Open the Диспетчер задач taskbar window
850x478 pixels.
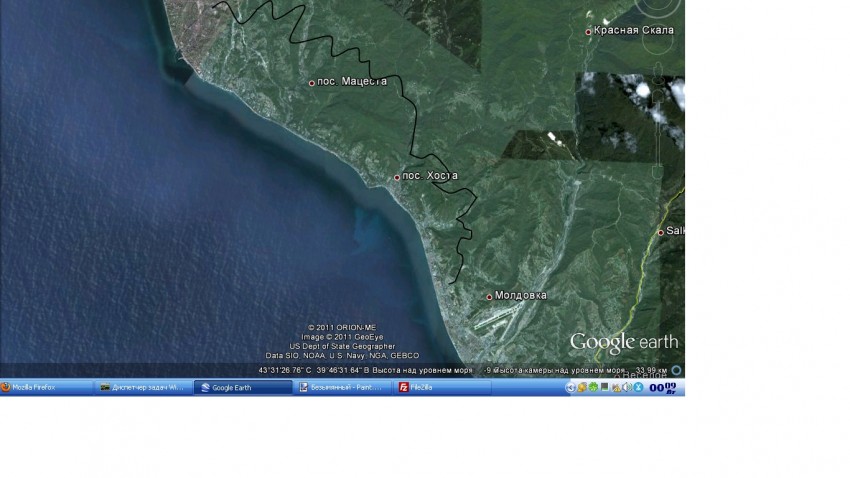click(x=144, y=387)
